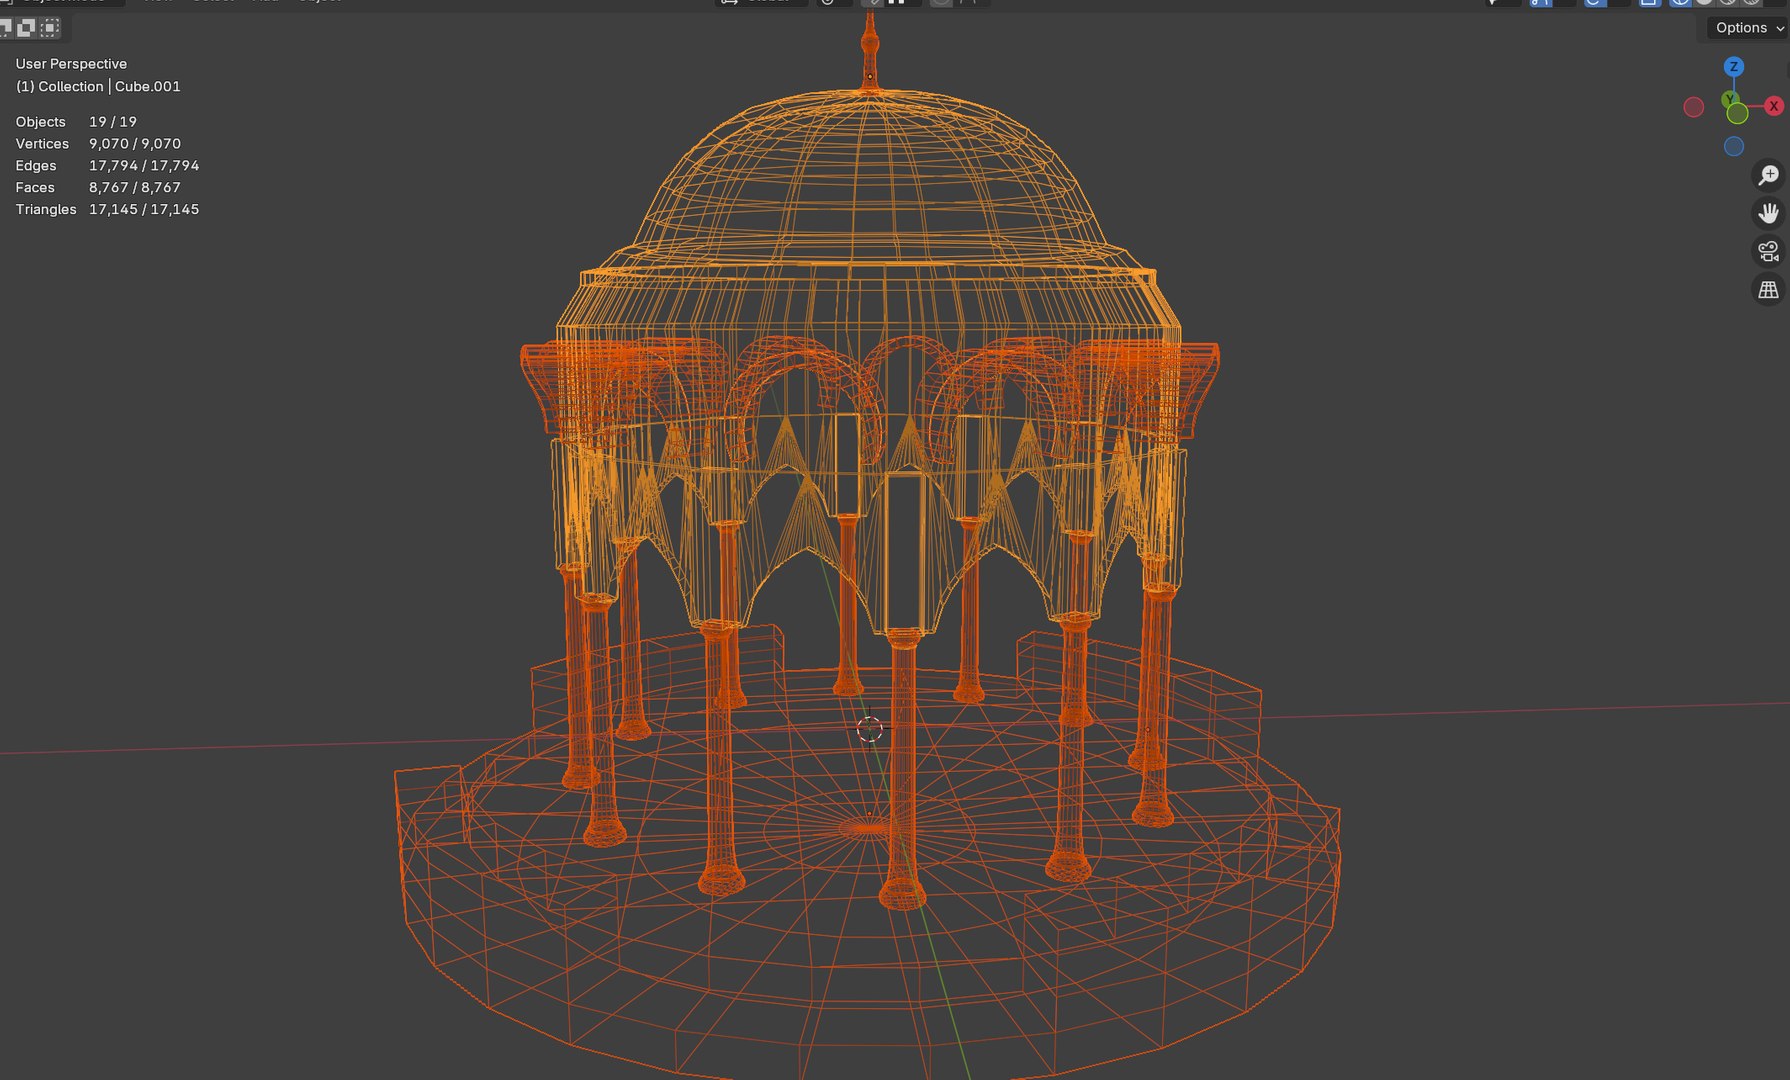Image resolution: width=1790 pixels, height=1080 pixels.
Task: Click the '(1) Collection | Cube.001' text
Action: pos(98,87)
